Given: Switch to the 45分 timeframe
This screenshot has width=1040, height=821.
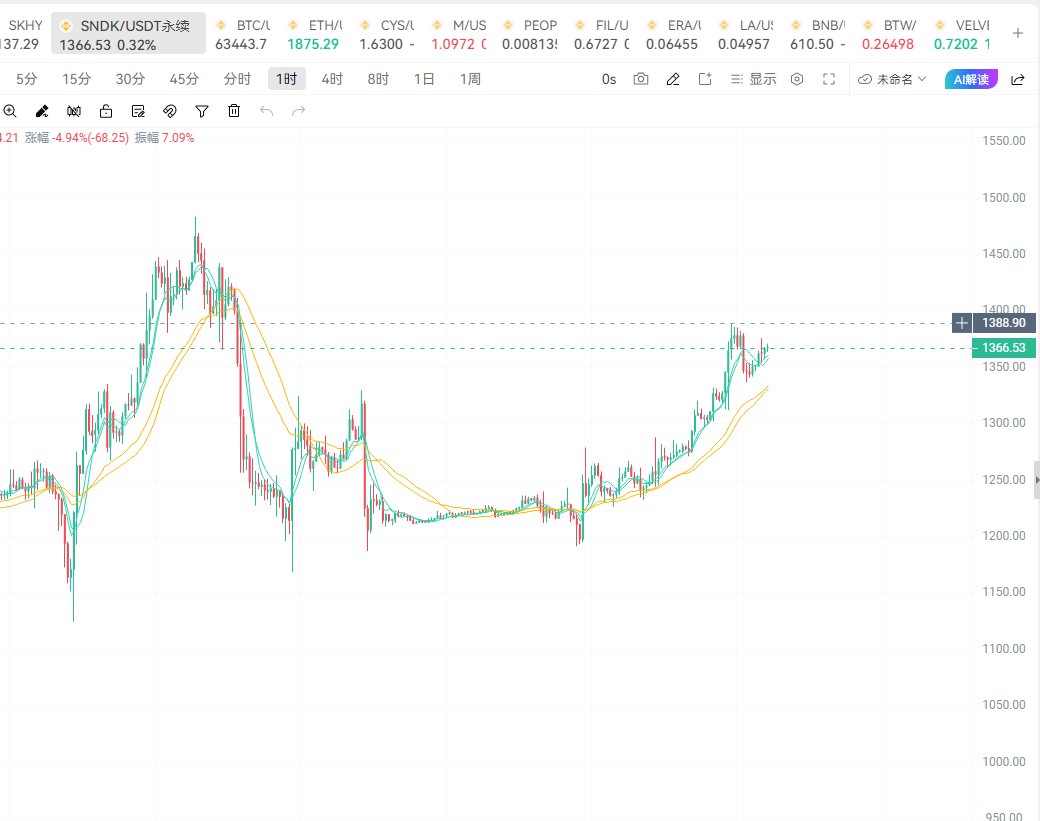Looking at the screenshot, I should point(184,79).
